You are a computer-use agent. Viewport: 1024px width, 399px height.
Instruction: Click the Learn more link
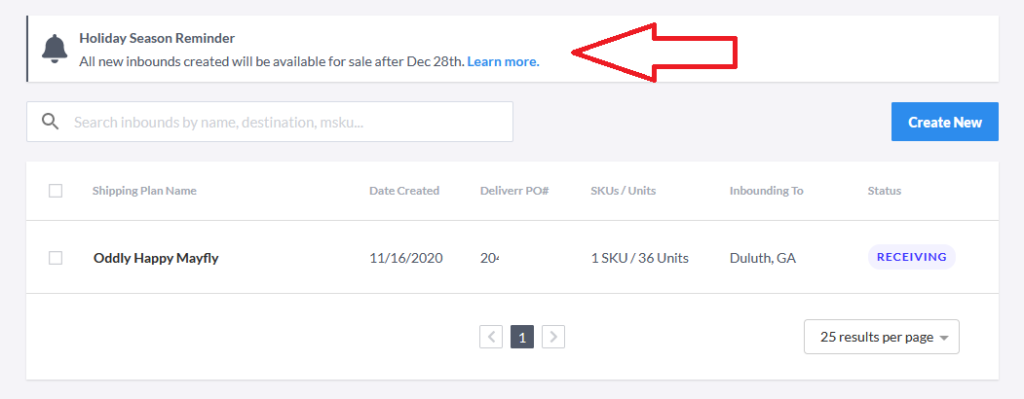(503, 62)
